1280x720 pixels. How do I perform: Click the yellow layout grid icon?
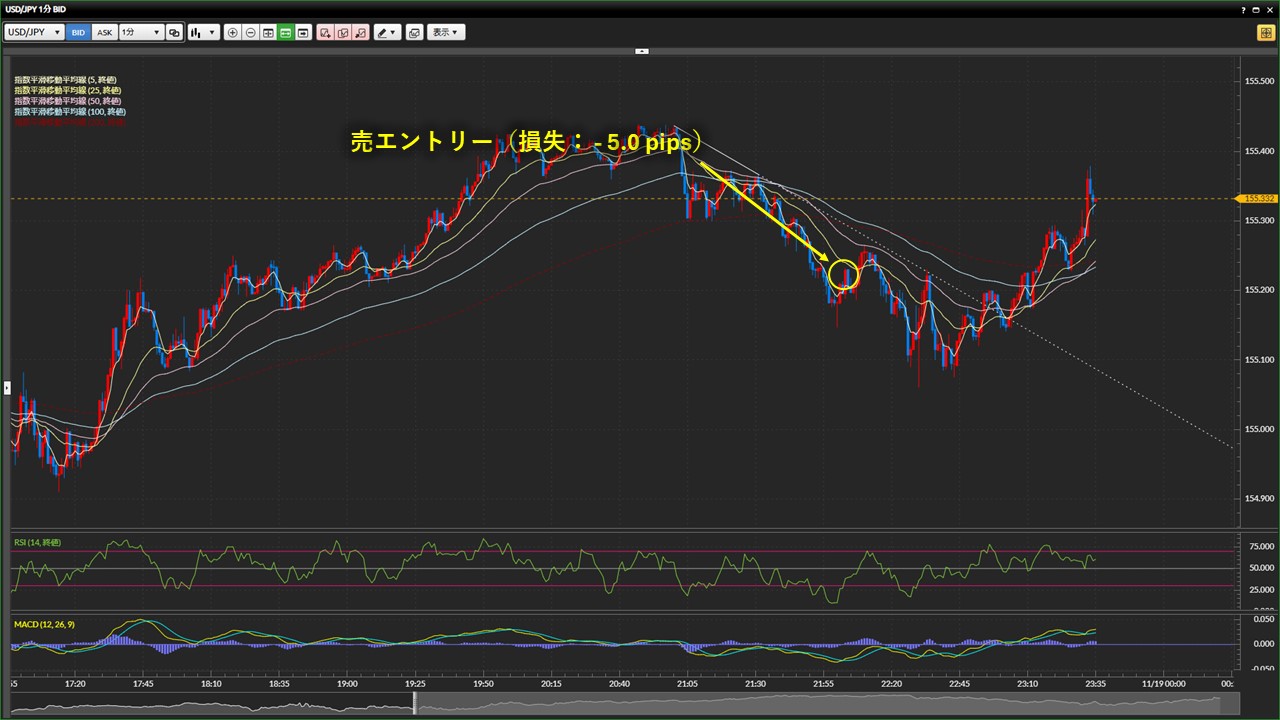[x=1264, y=32]
